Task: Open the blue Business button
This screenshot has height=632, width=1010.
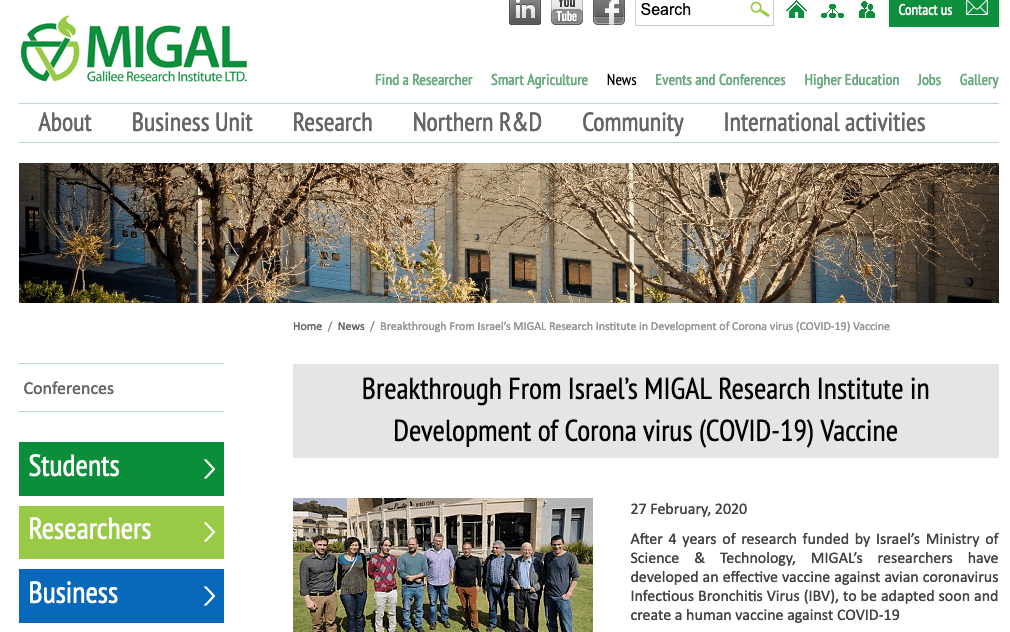Action: tap(122, 595)
